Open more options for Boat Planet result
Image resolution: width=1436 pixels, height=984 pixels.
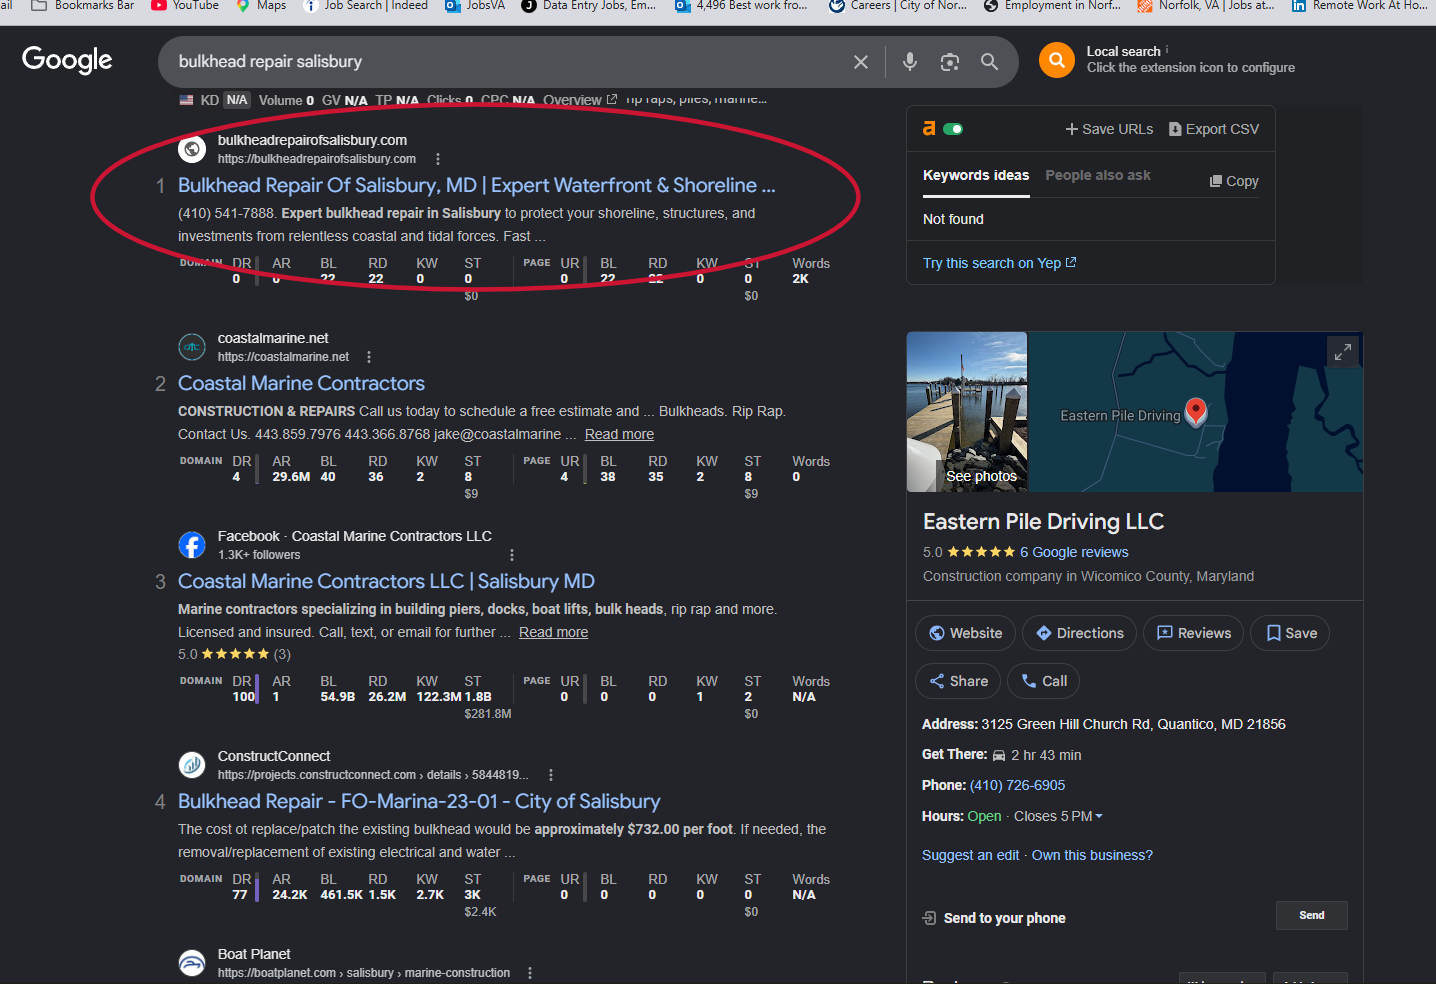(x=530, y=973)
